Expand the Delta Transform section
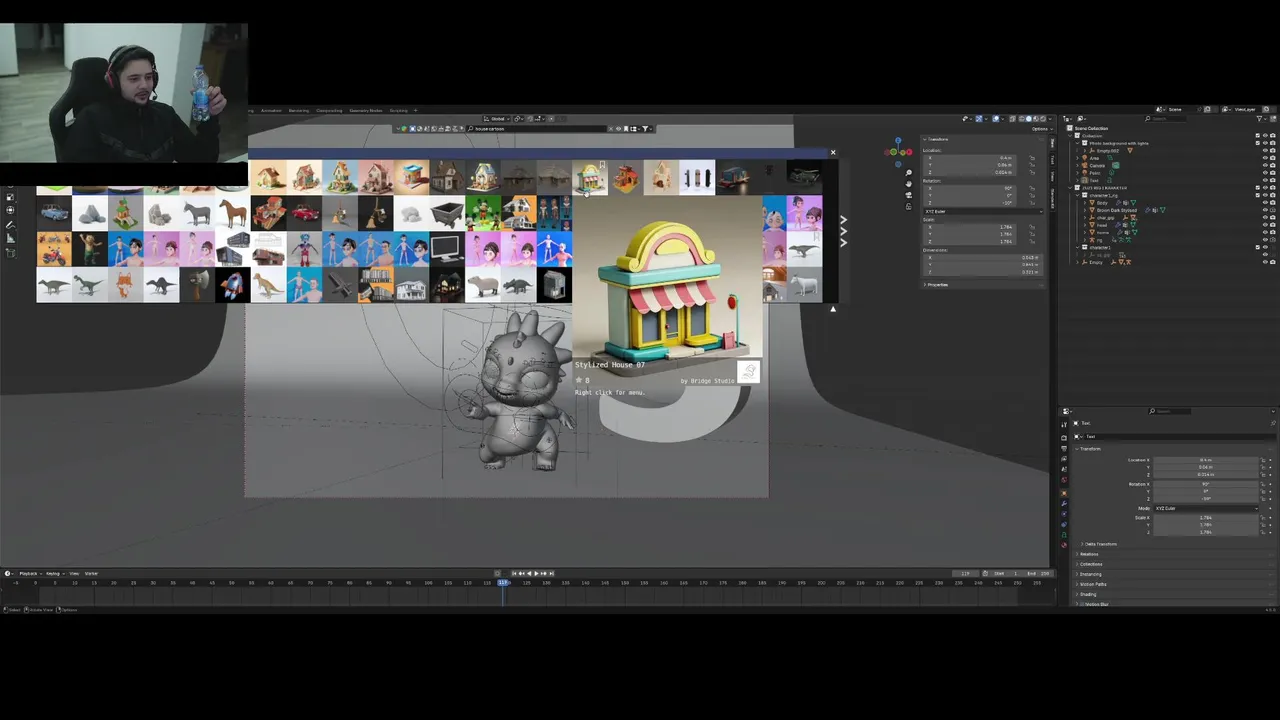 pyautogui.click(x=1100, y=544)
